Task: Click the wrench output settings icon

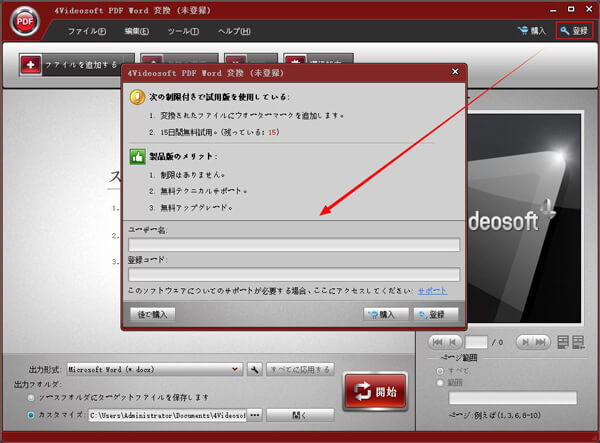Action: [x=255, y=370]
